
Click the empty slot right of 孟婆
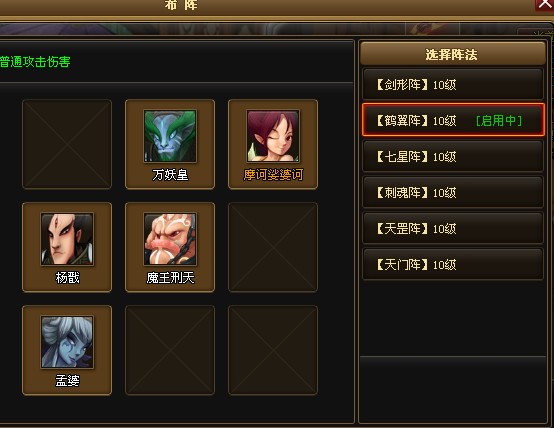click(170, 350)
